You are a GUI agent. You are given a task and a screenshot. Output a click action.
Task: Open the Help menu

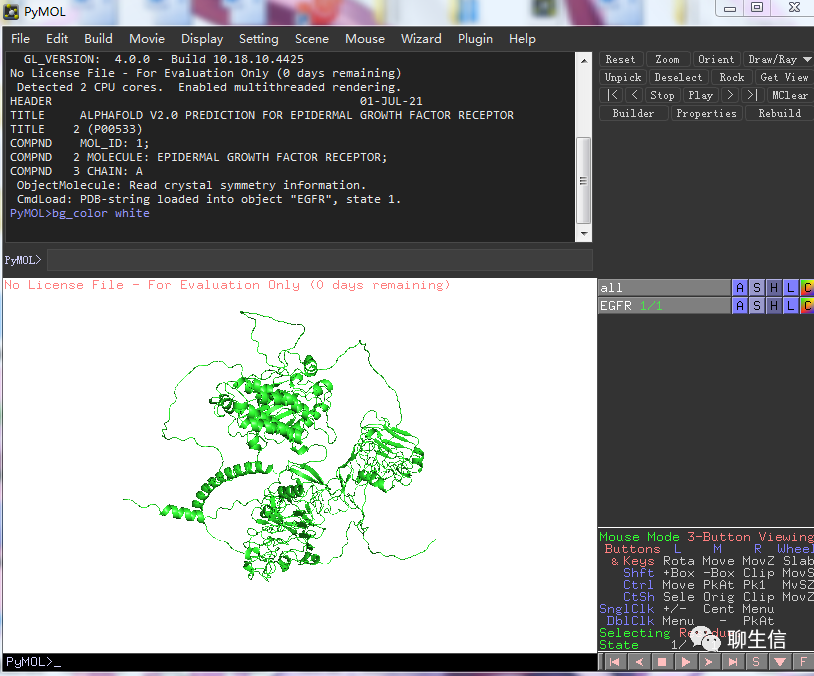pos(522,39)
